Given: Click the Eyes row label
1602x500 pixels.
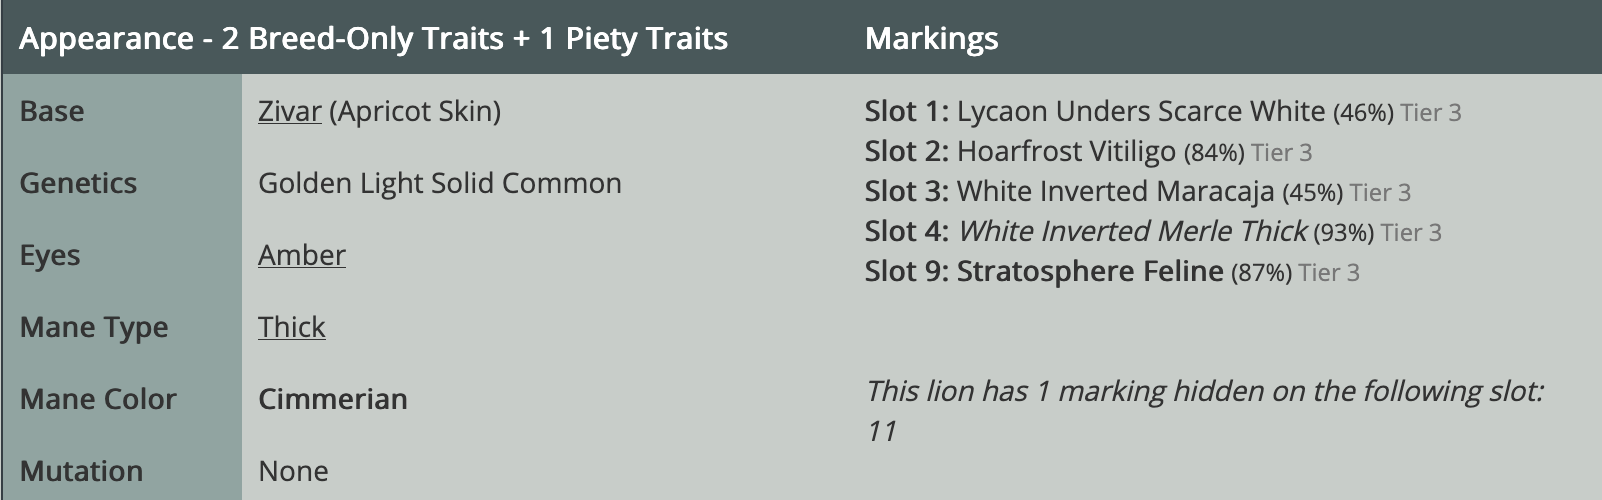Looking at the screenshot, I should click(x=50, y=255).
